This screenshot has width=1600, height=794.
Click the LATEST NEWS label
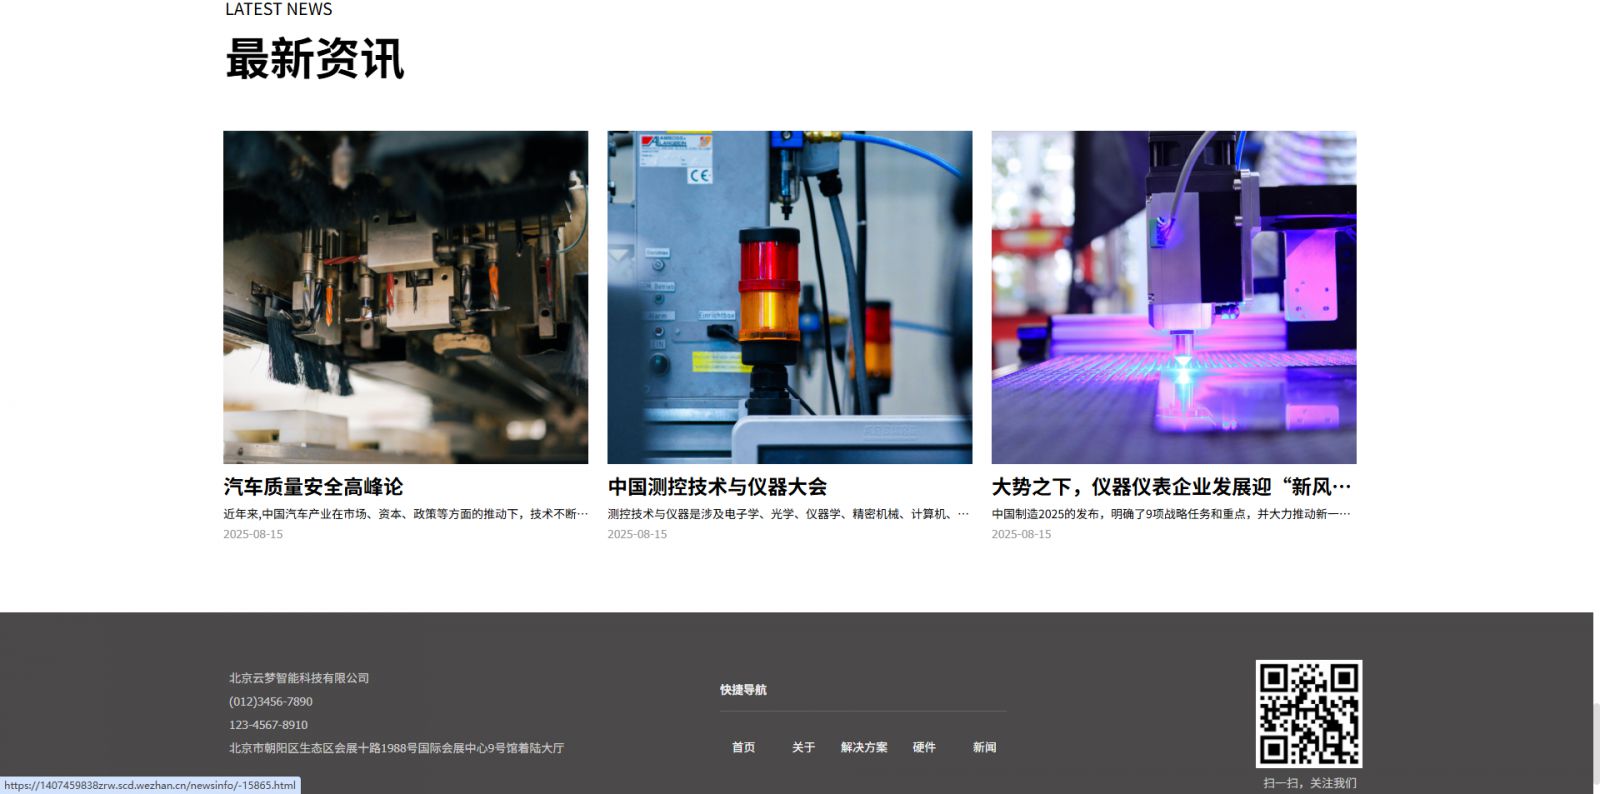pos(278,9)
